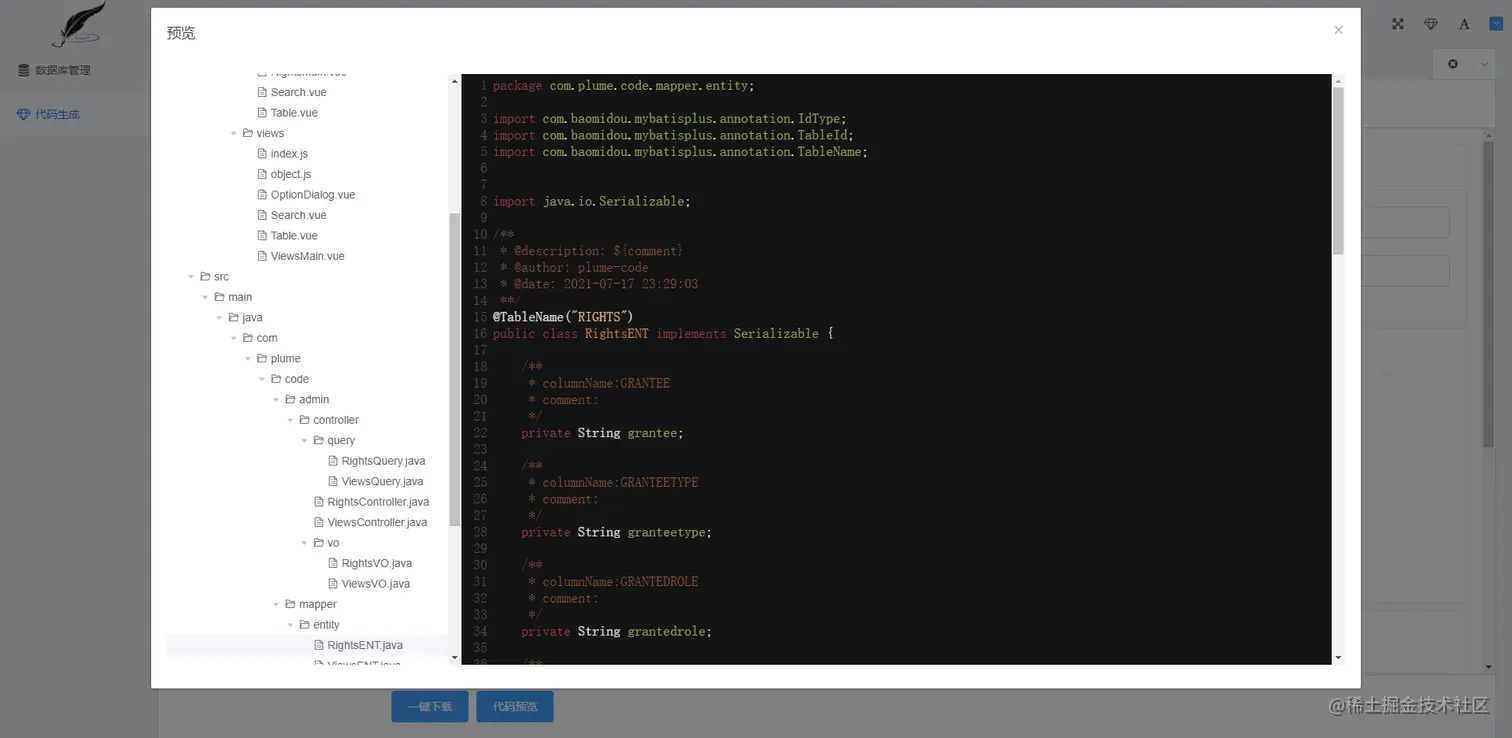This screenshot has width=1512, height=738.
Task: Click the diamond icon in top bar
Action: coord(1431,24)
